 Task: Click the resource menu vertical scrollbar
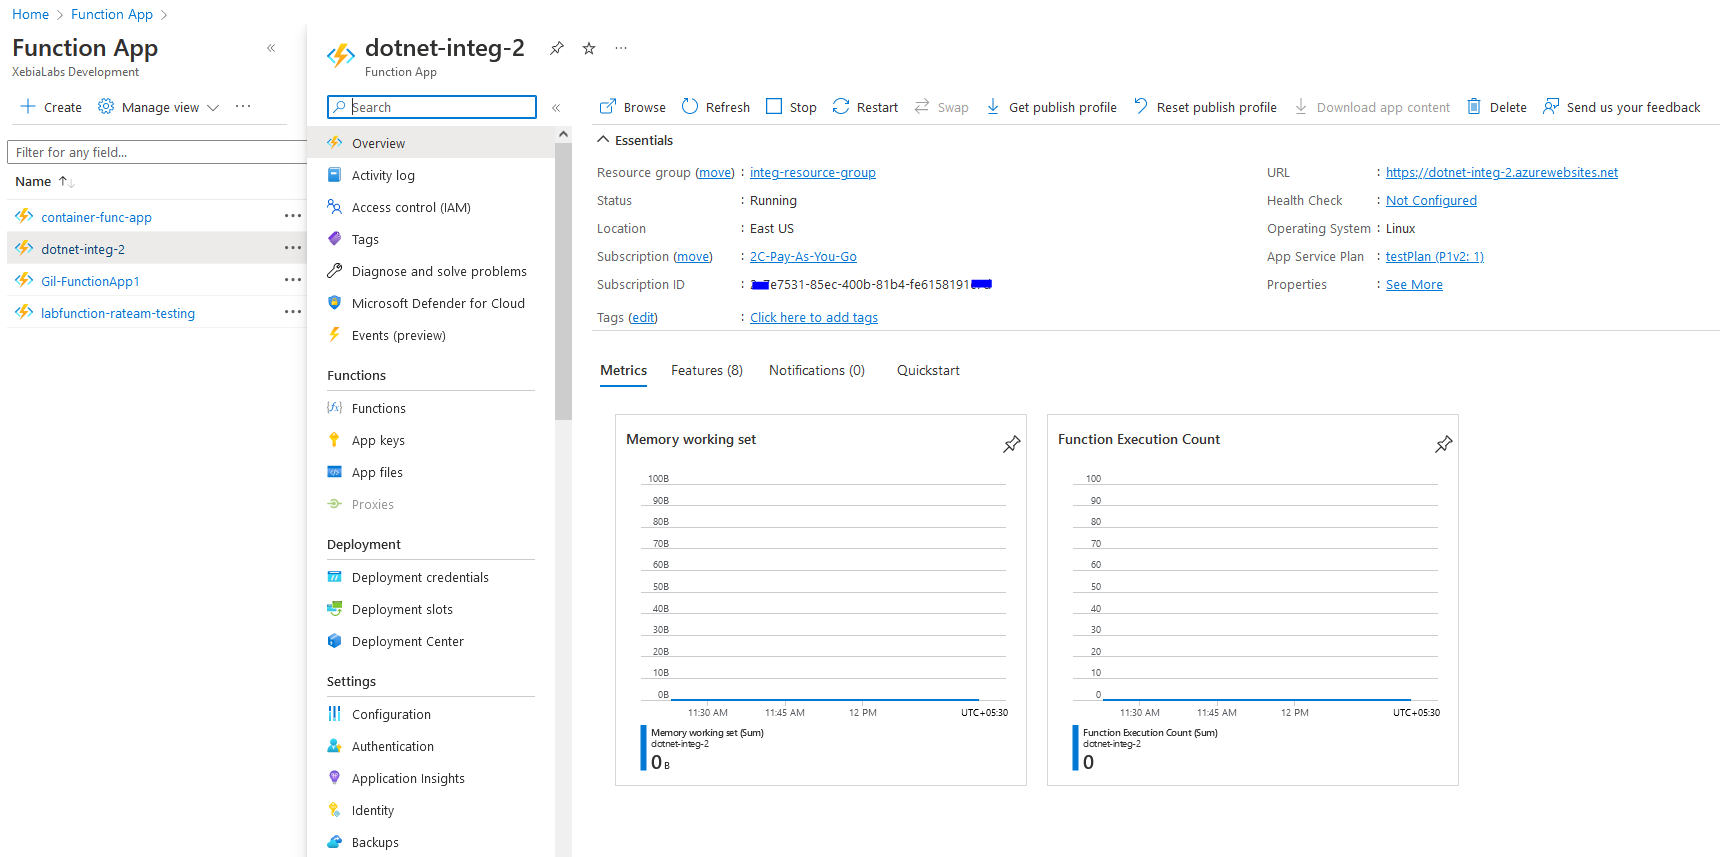click(563, 280)
